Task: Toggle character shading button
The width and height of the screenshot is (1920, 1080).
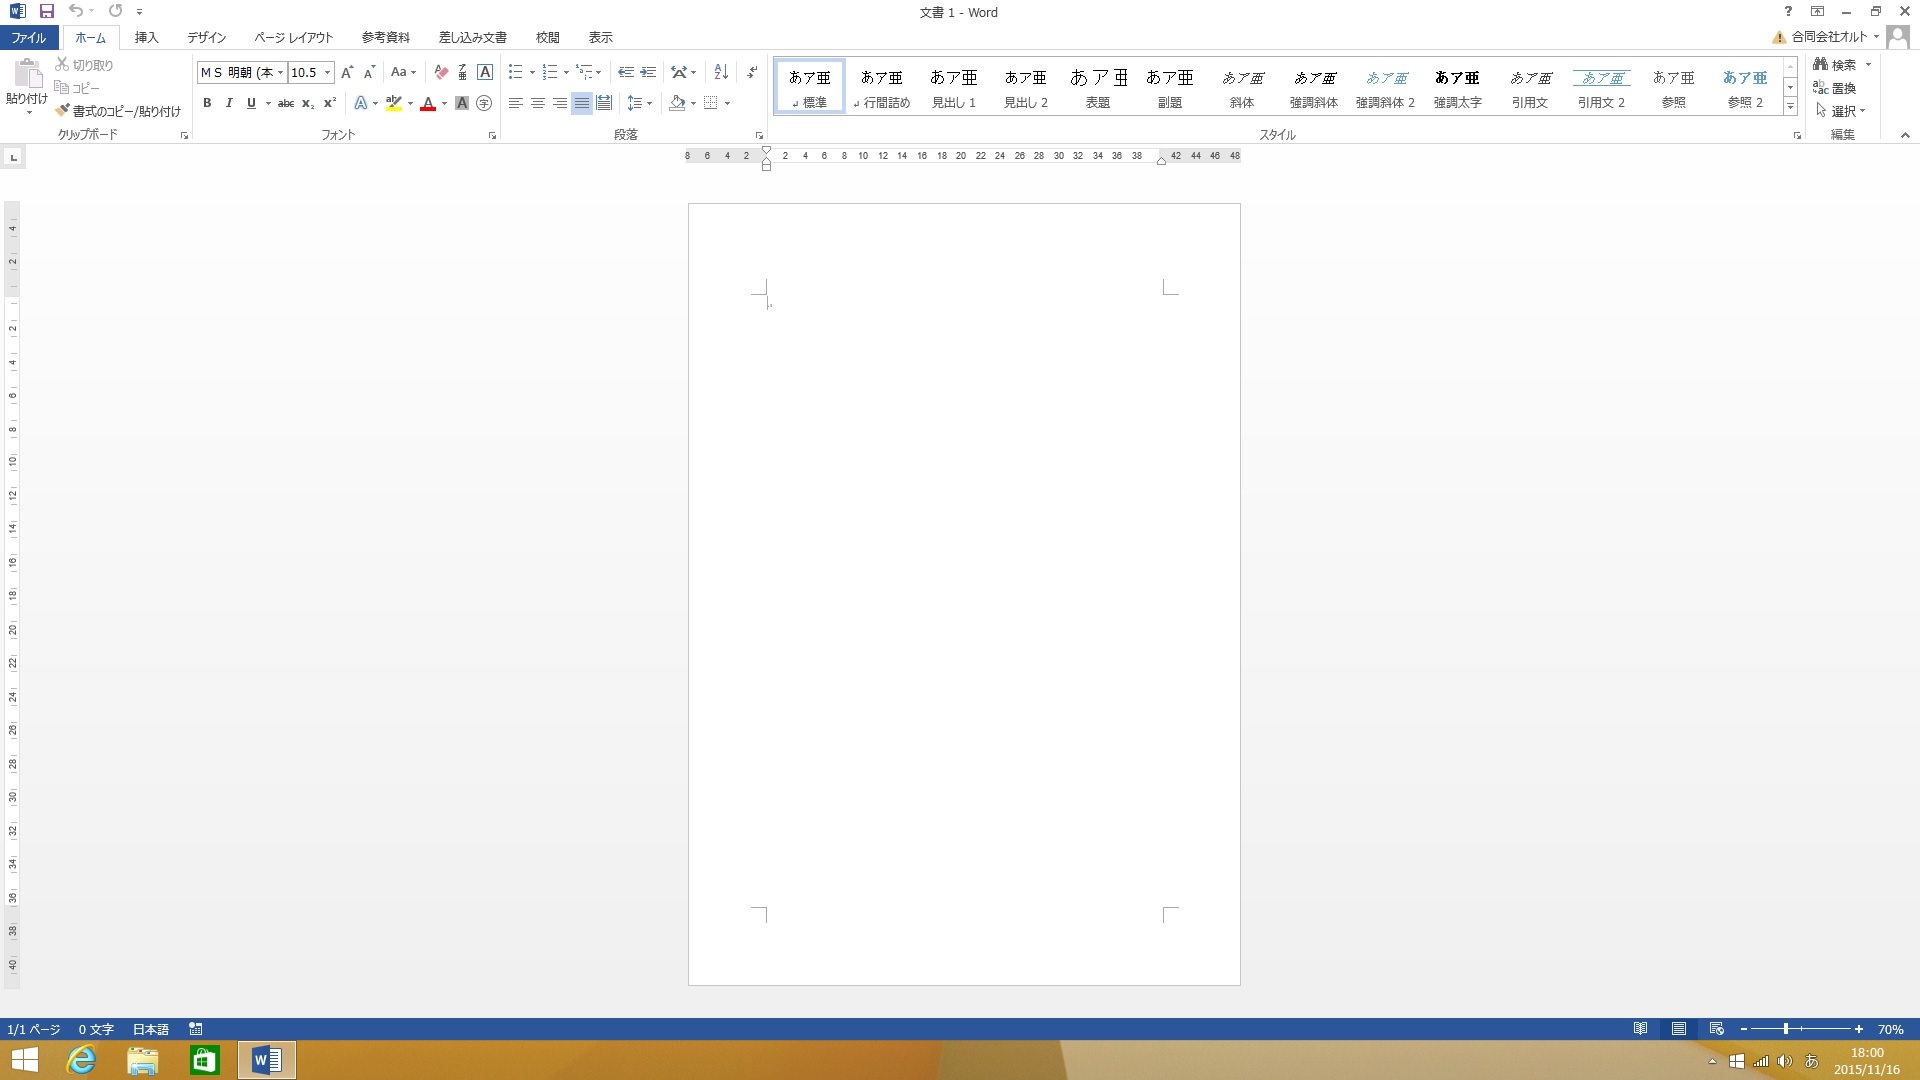Action: pos(462,103)
